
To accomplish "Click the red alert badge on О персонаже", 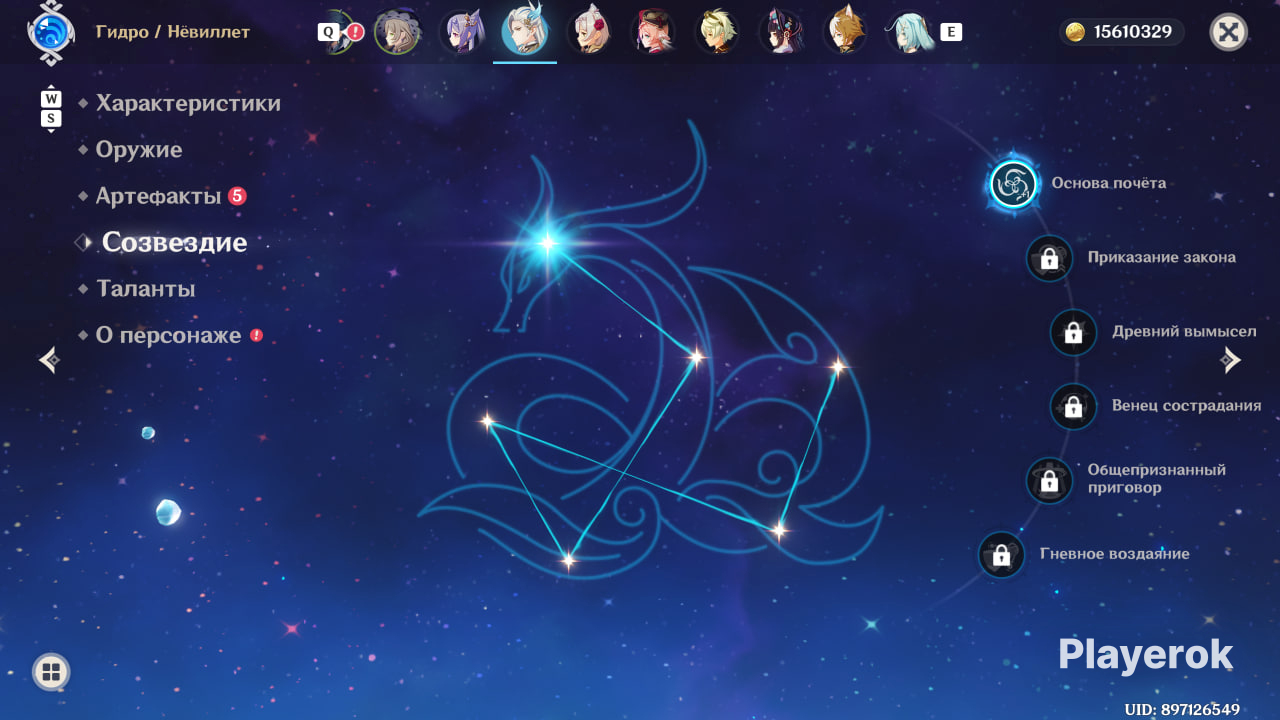I will (256, 335).
